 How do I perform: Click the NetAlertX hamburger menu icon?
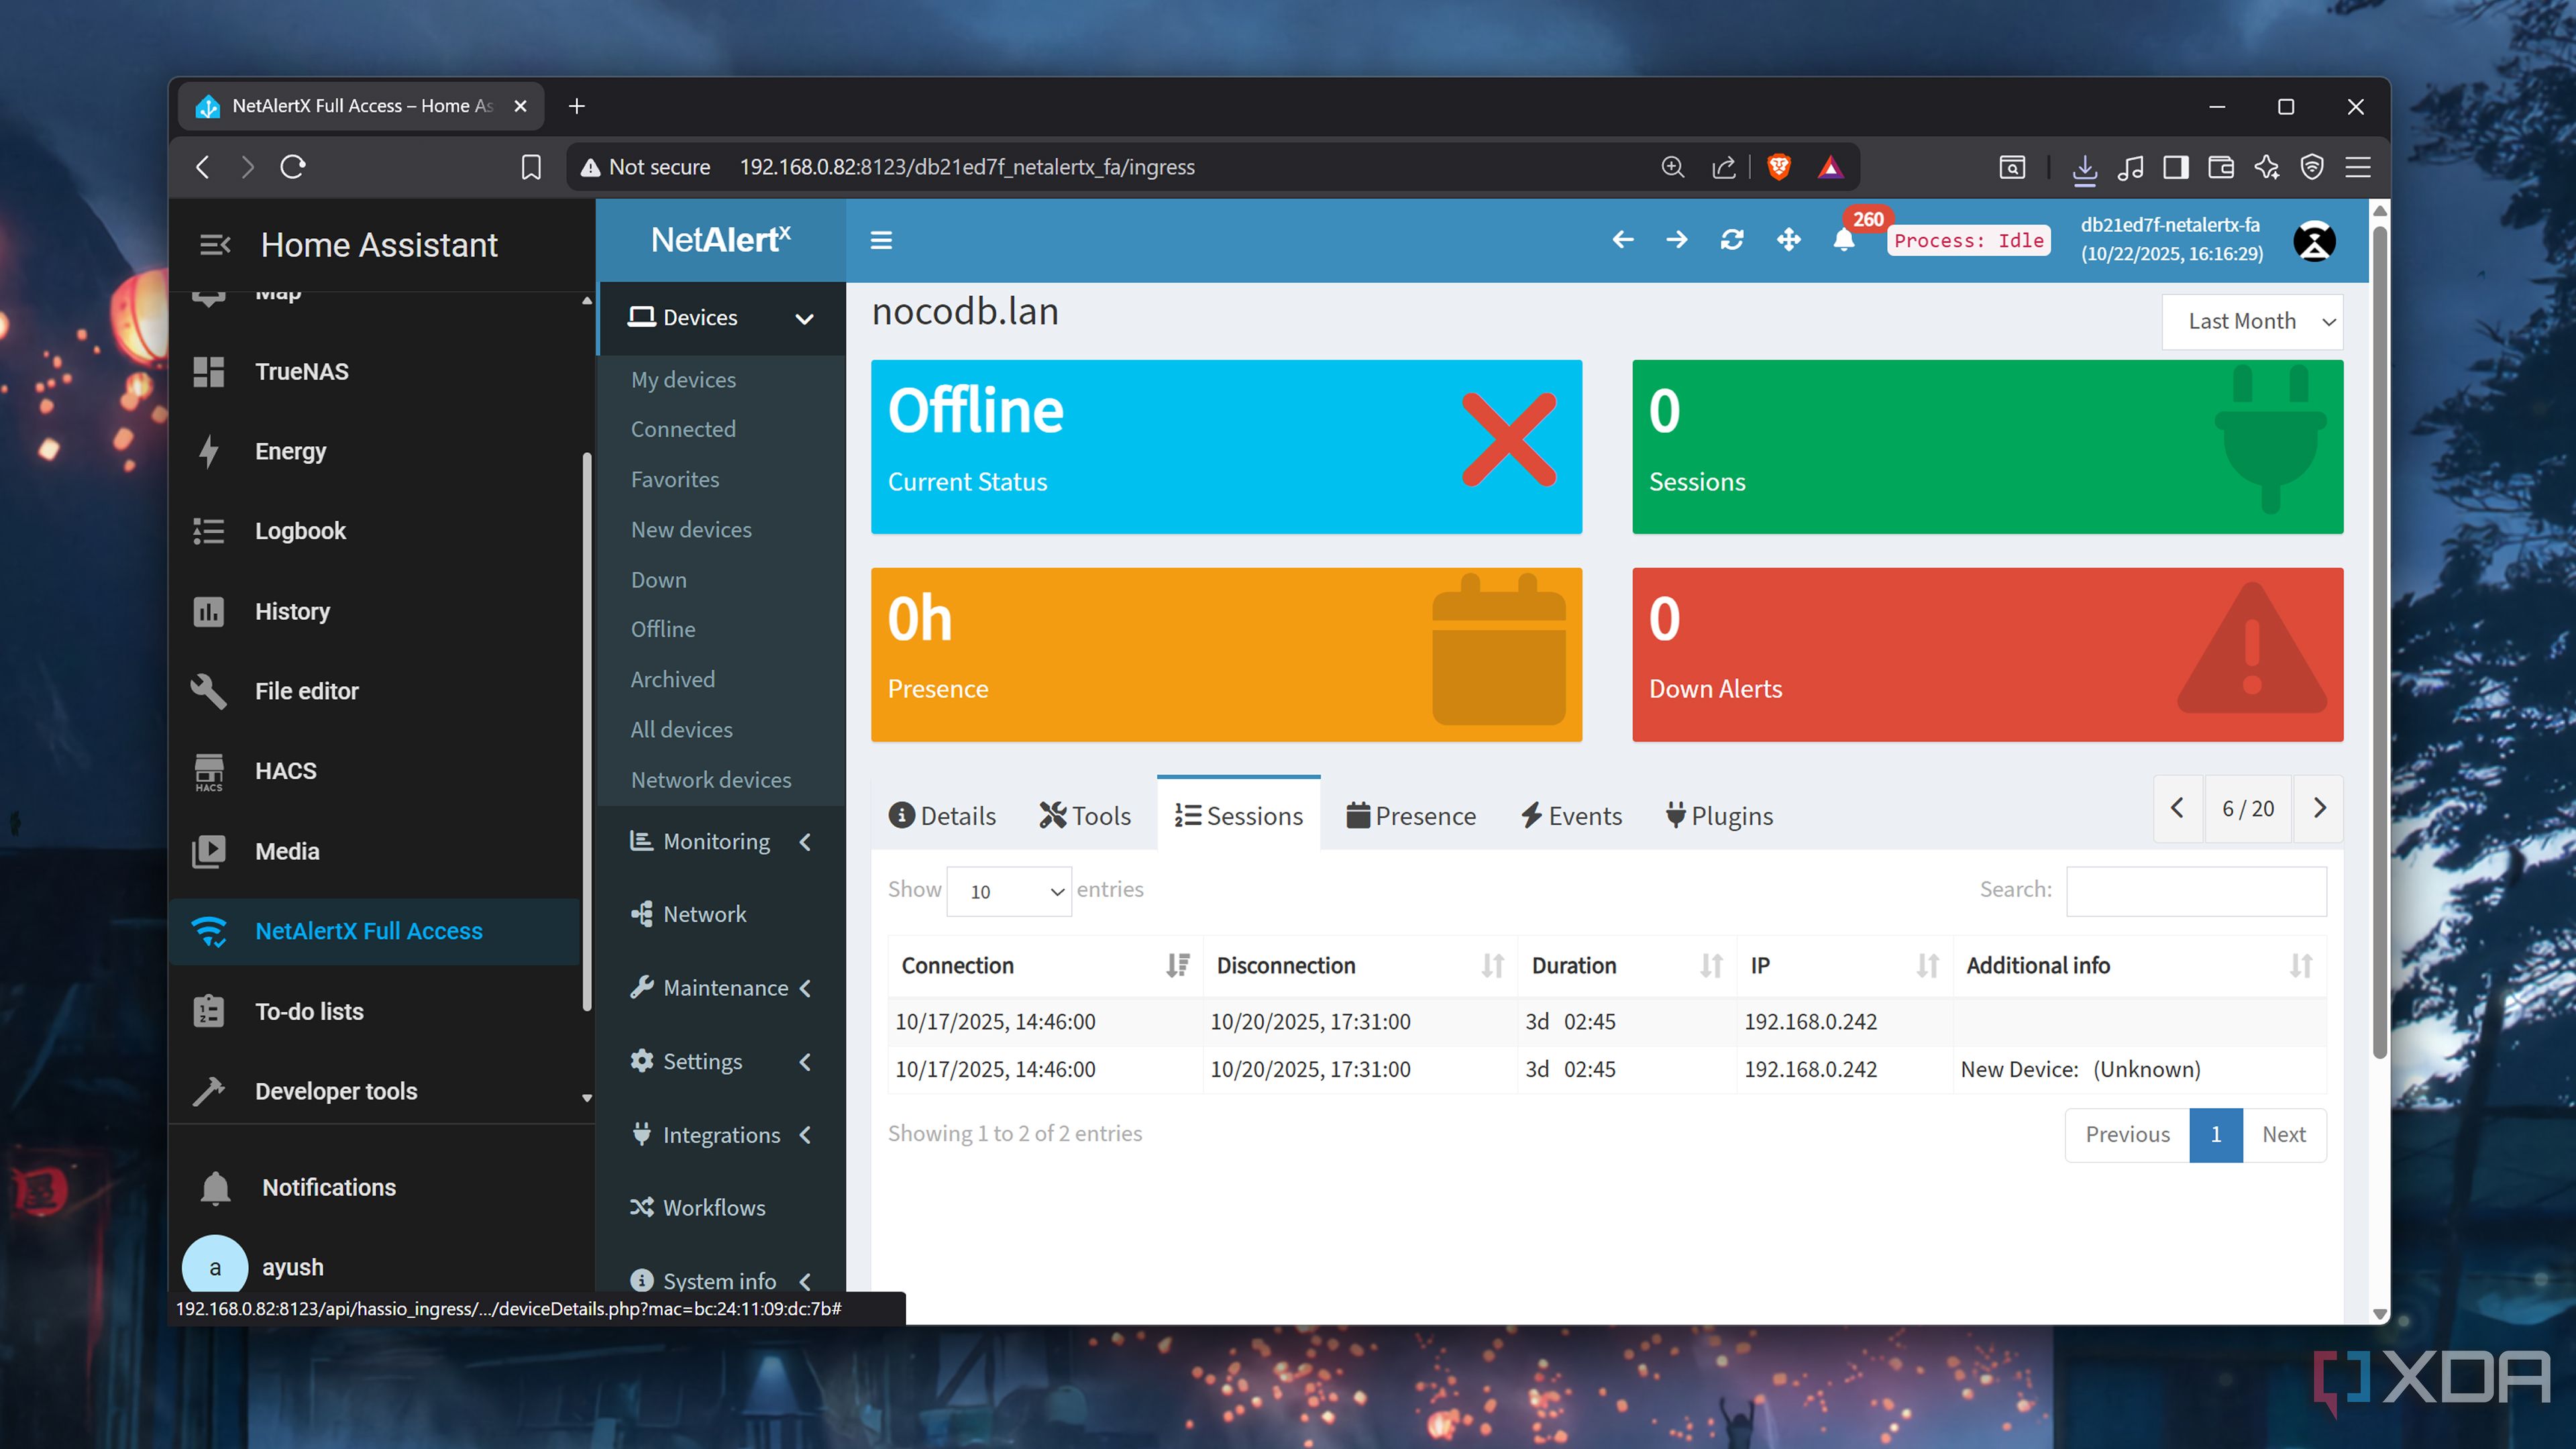[x=881, y=240]
